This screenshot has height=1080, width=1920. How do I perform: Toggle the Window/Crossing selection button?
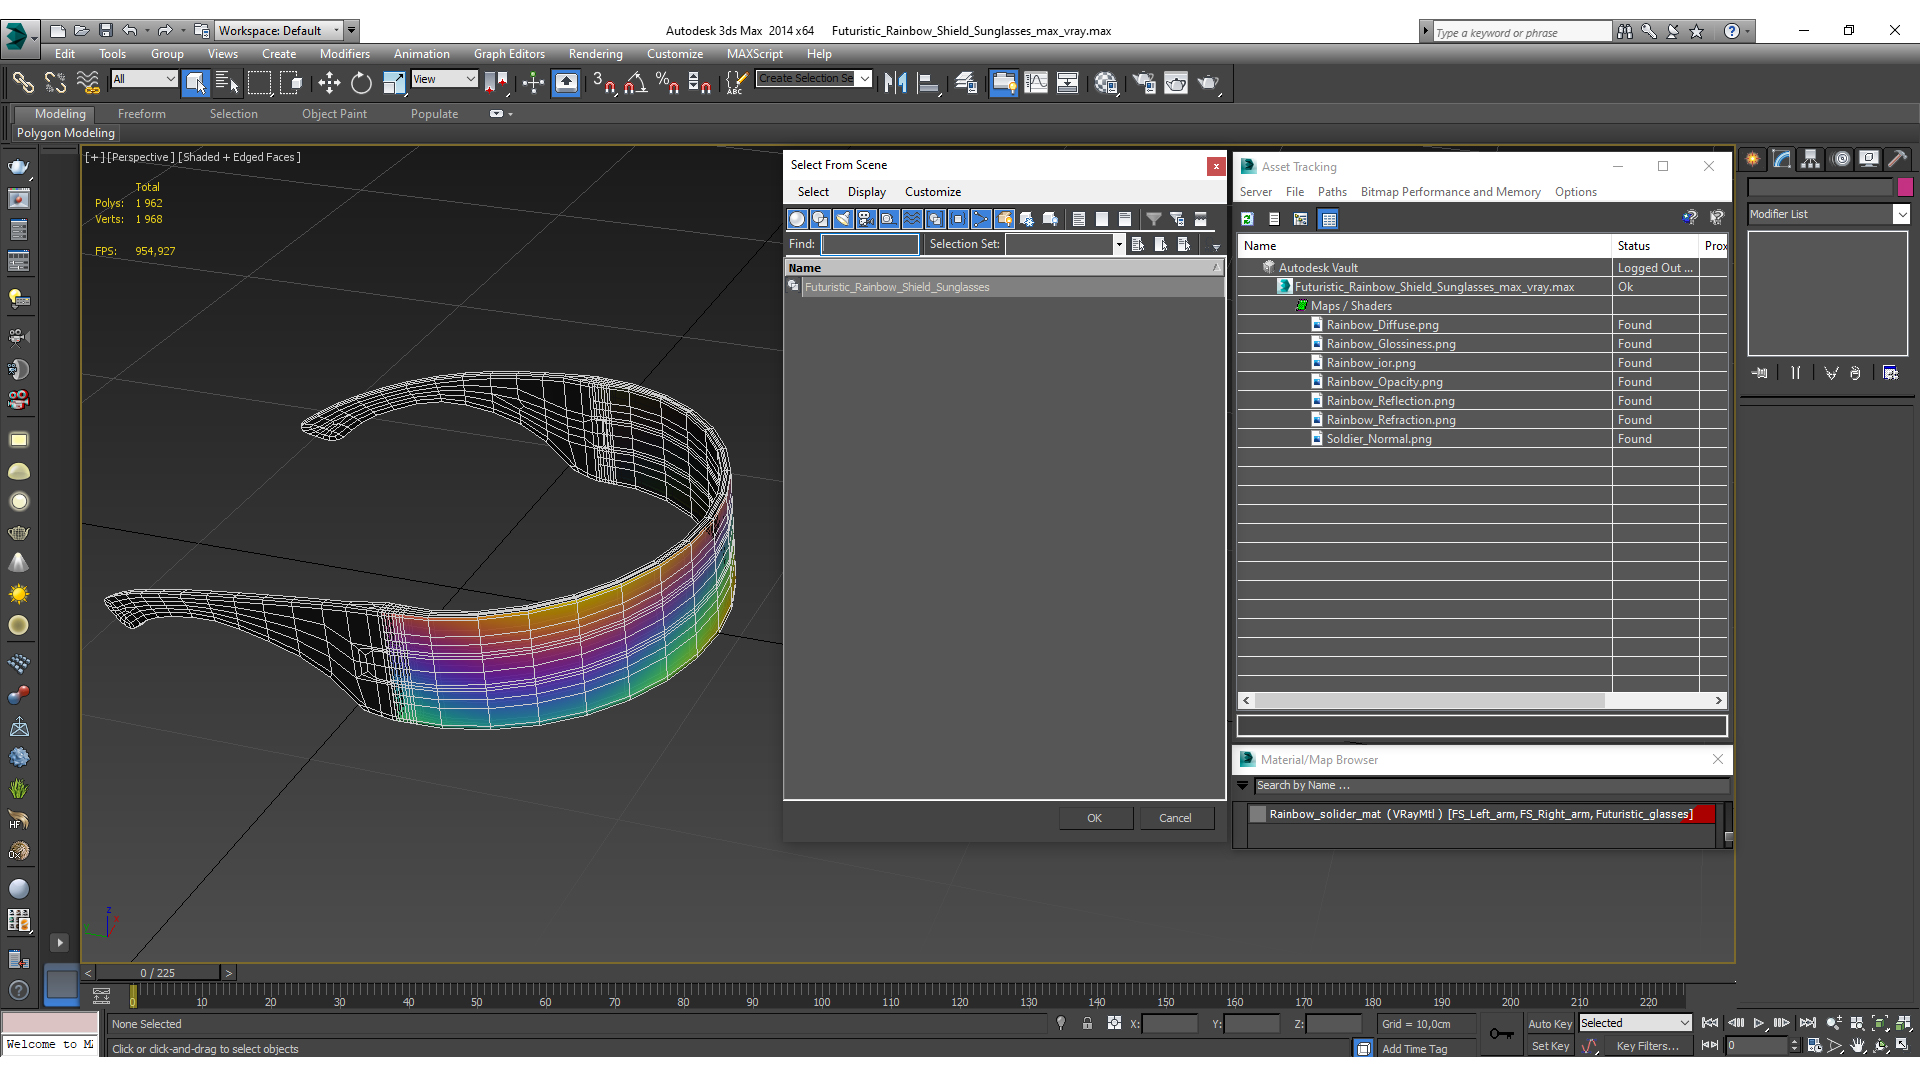coord(291,83)
